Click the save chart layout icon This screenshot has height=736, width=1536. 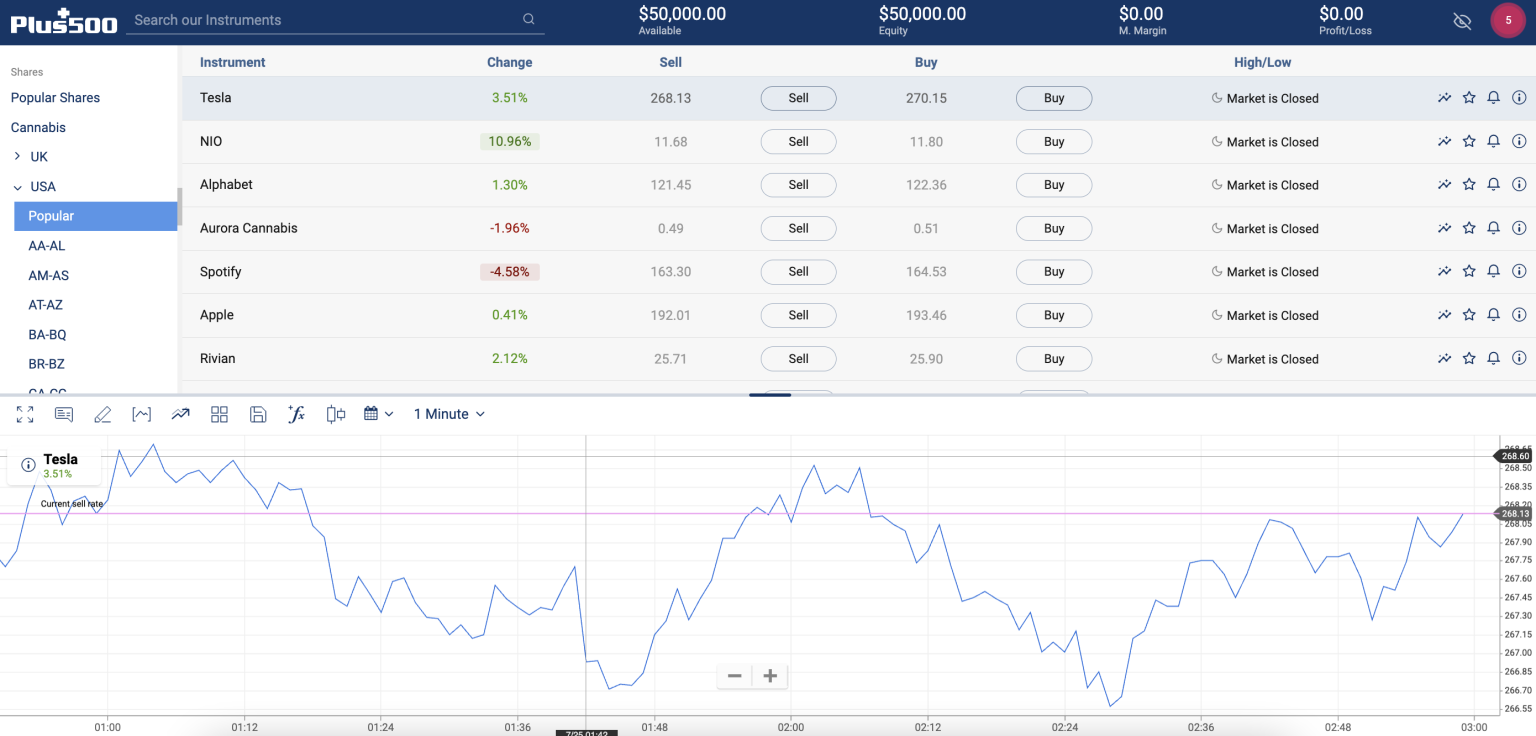258,413
